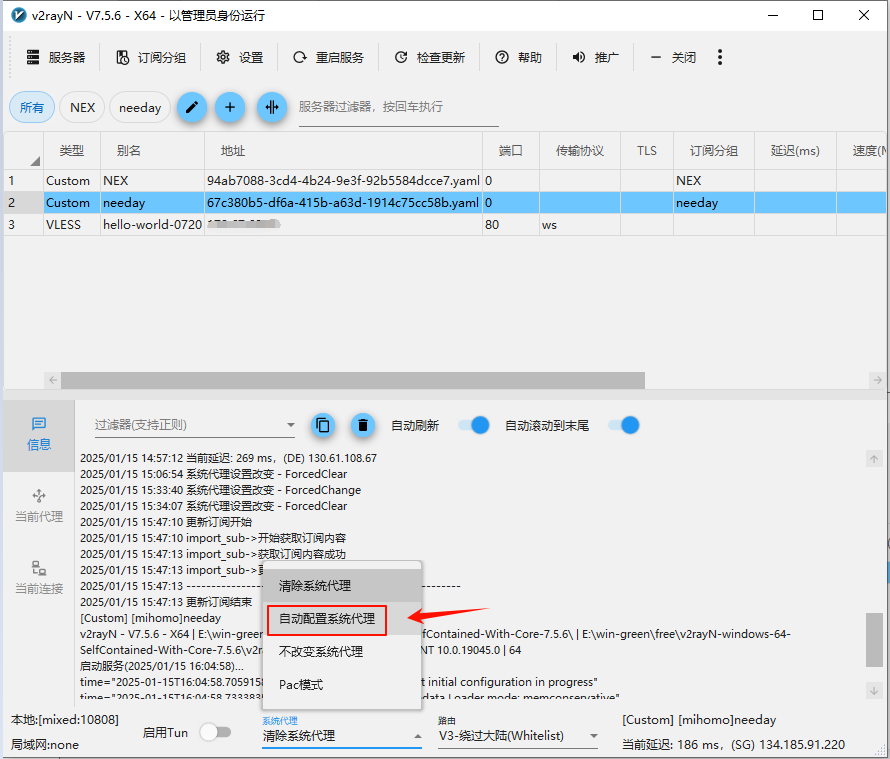This screenshot has height=759, width=890.
Task: Click the round auto column width button
Action: pyautogui.click(x=271, y=107)
